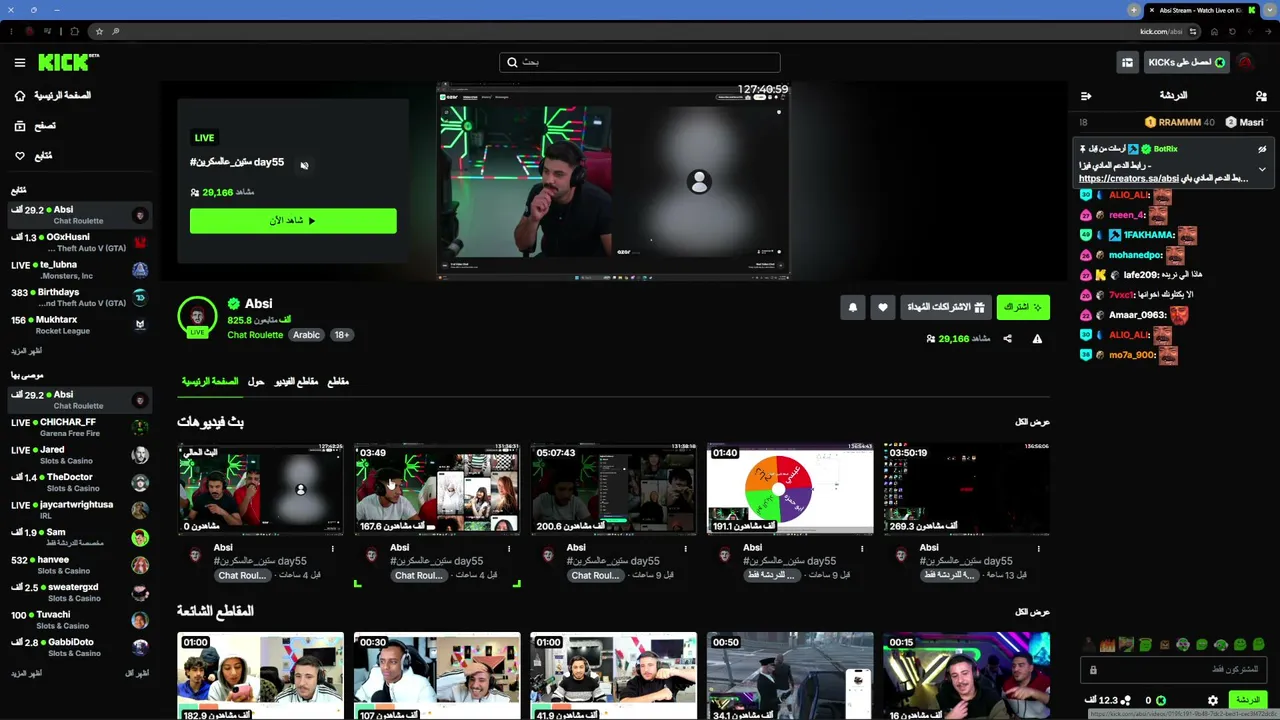Image resolution: width=1280 pixels, height=720 pixels.
Task: Follow the channel with the heart button
Action: coord(883,308)
